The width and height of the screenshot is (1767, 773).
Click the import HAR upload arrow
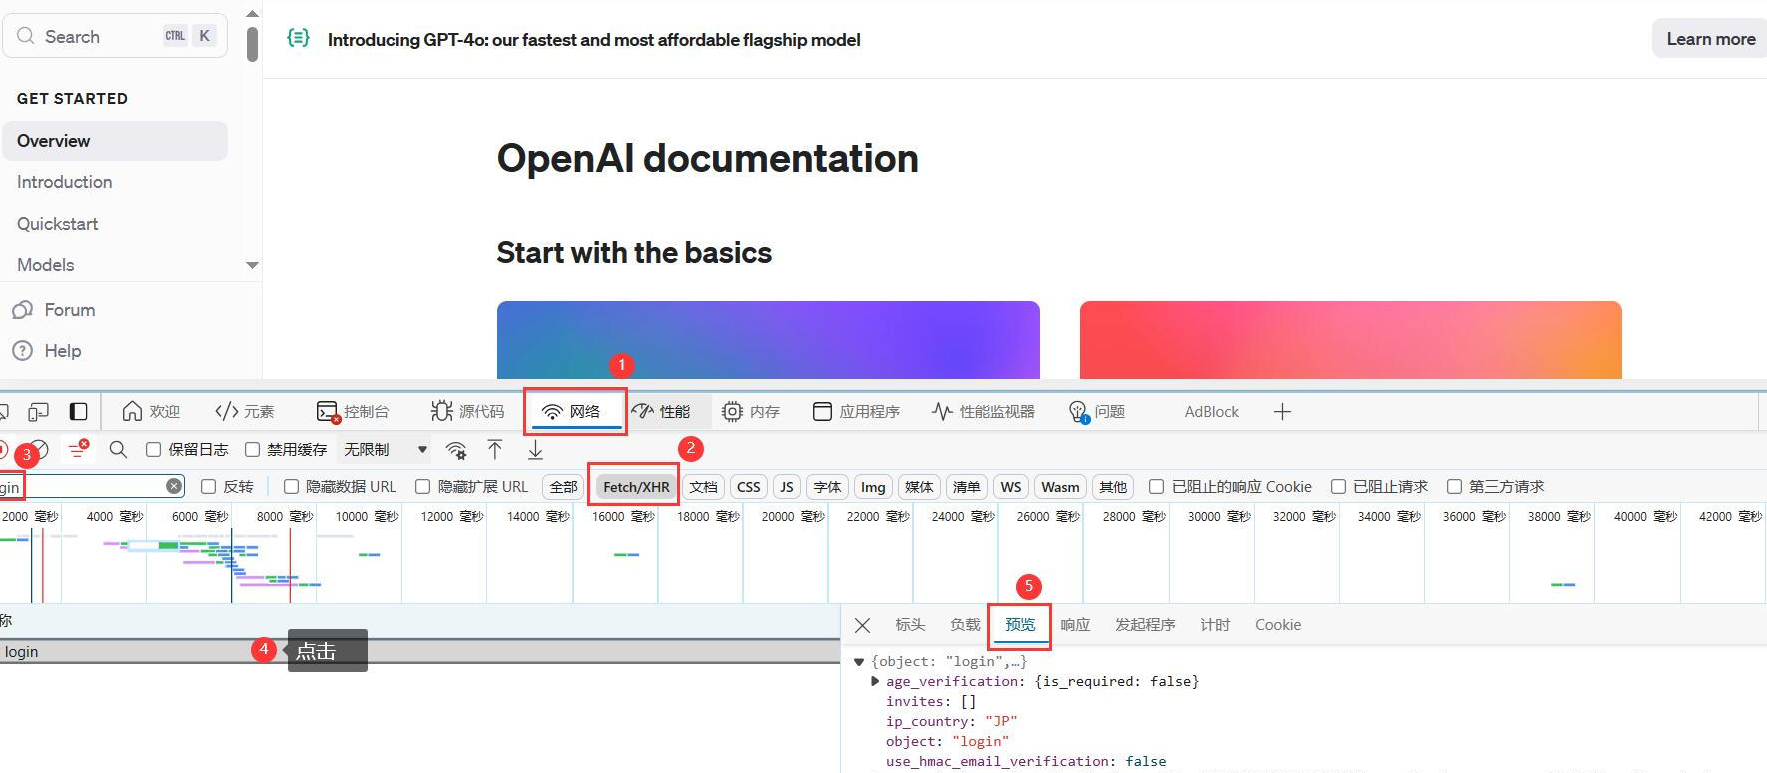495,450
